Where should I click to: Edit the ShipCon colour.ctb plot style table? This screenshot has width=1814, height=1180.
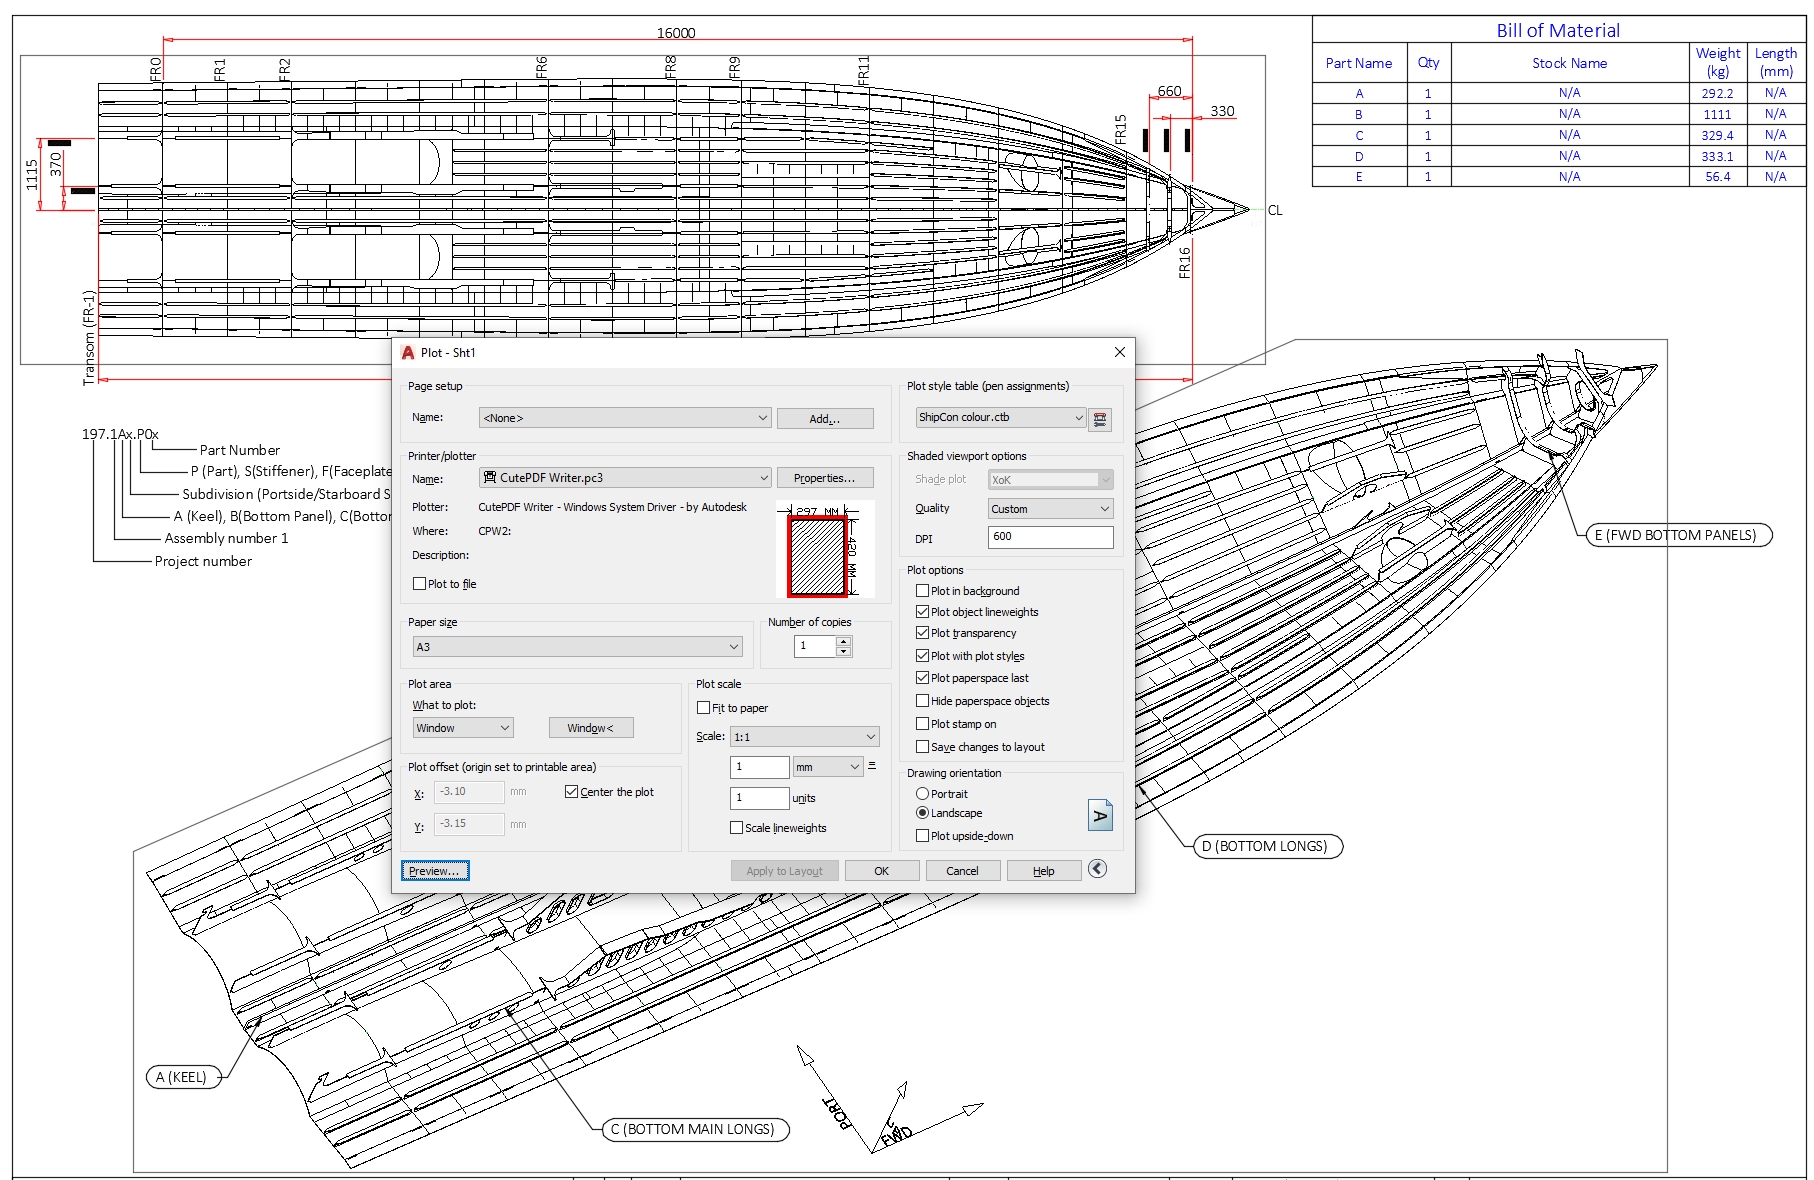click(1100, 418)
